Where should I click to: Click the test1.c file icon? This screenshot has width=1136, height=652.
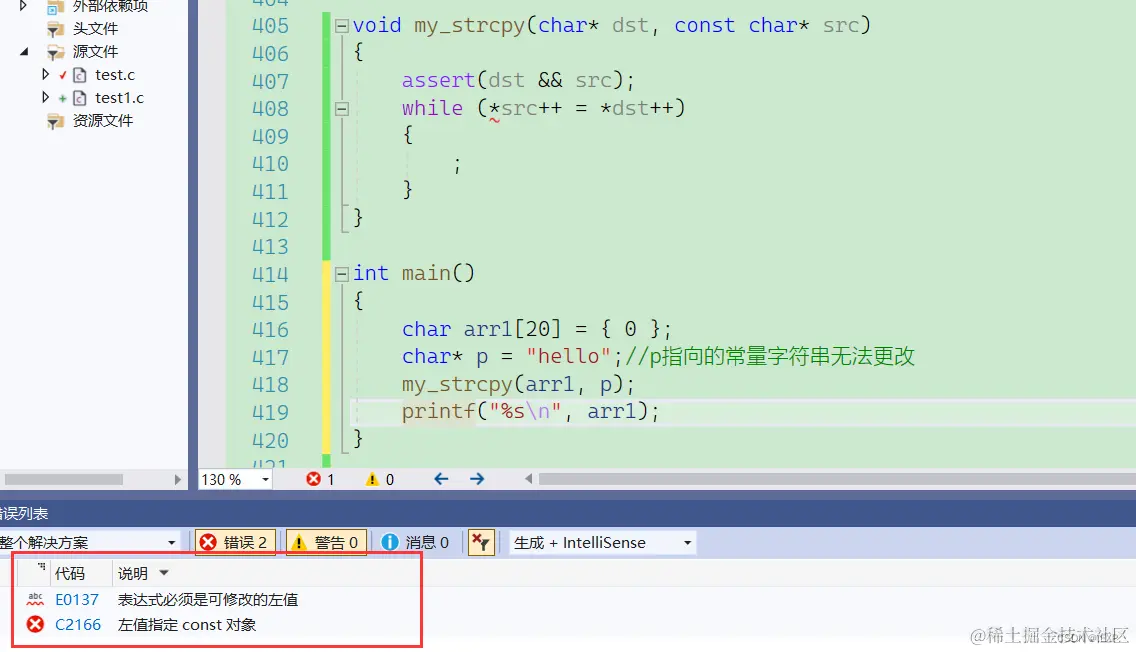click(x=80, y=97)
